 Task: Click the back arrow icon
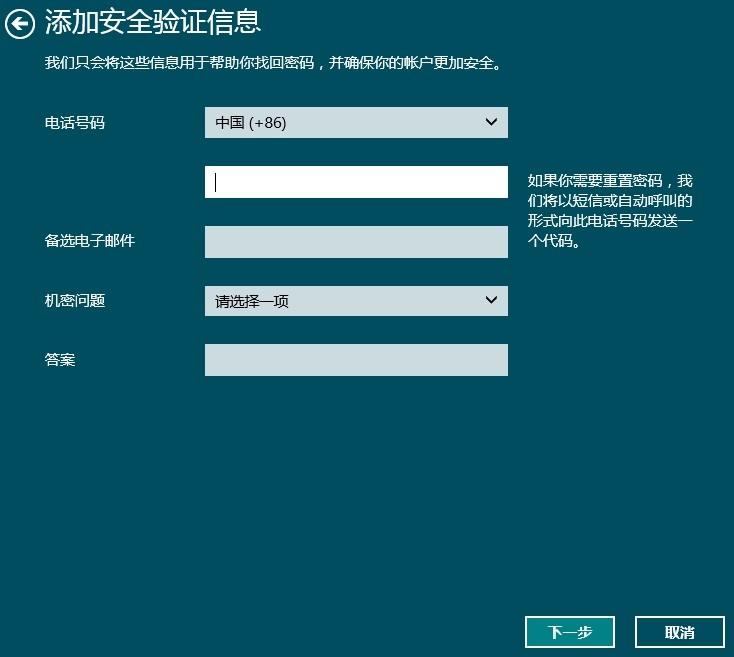20,24
